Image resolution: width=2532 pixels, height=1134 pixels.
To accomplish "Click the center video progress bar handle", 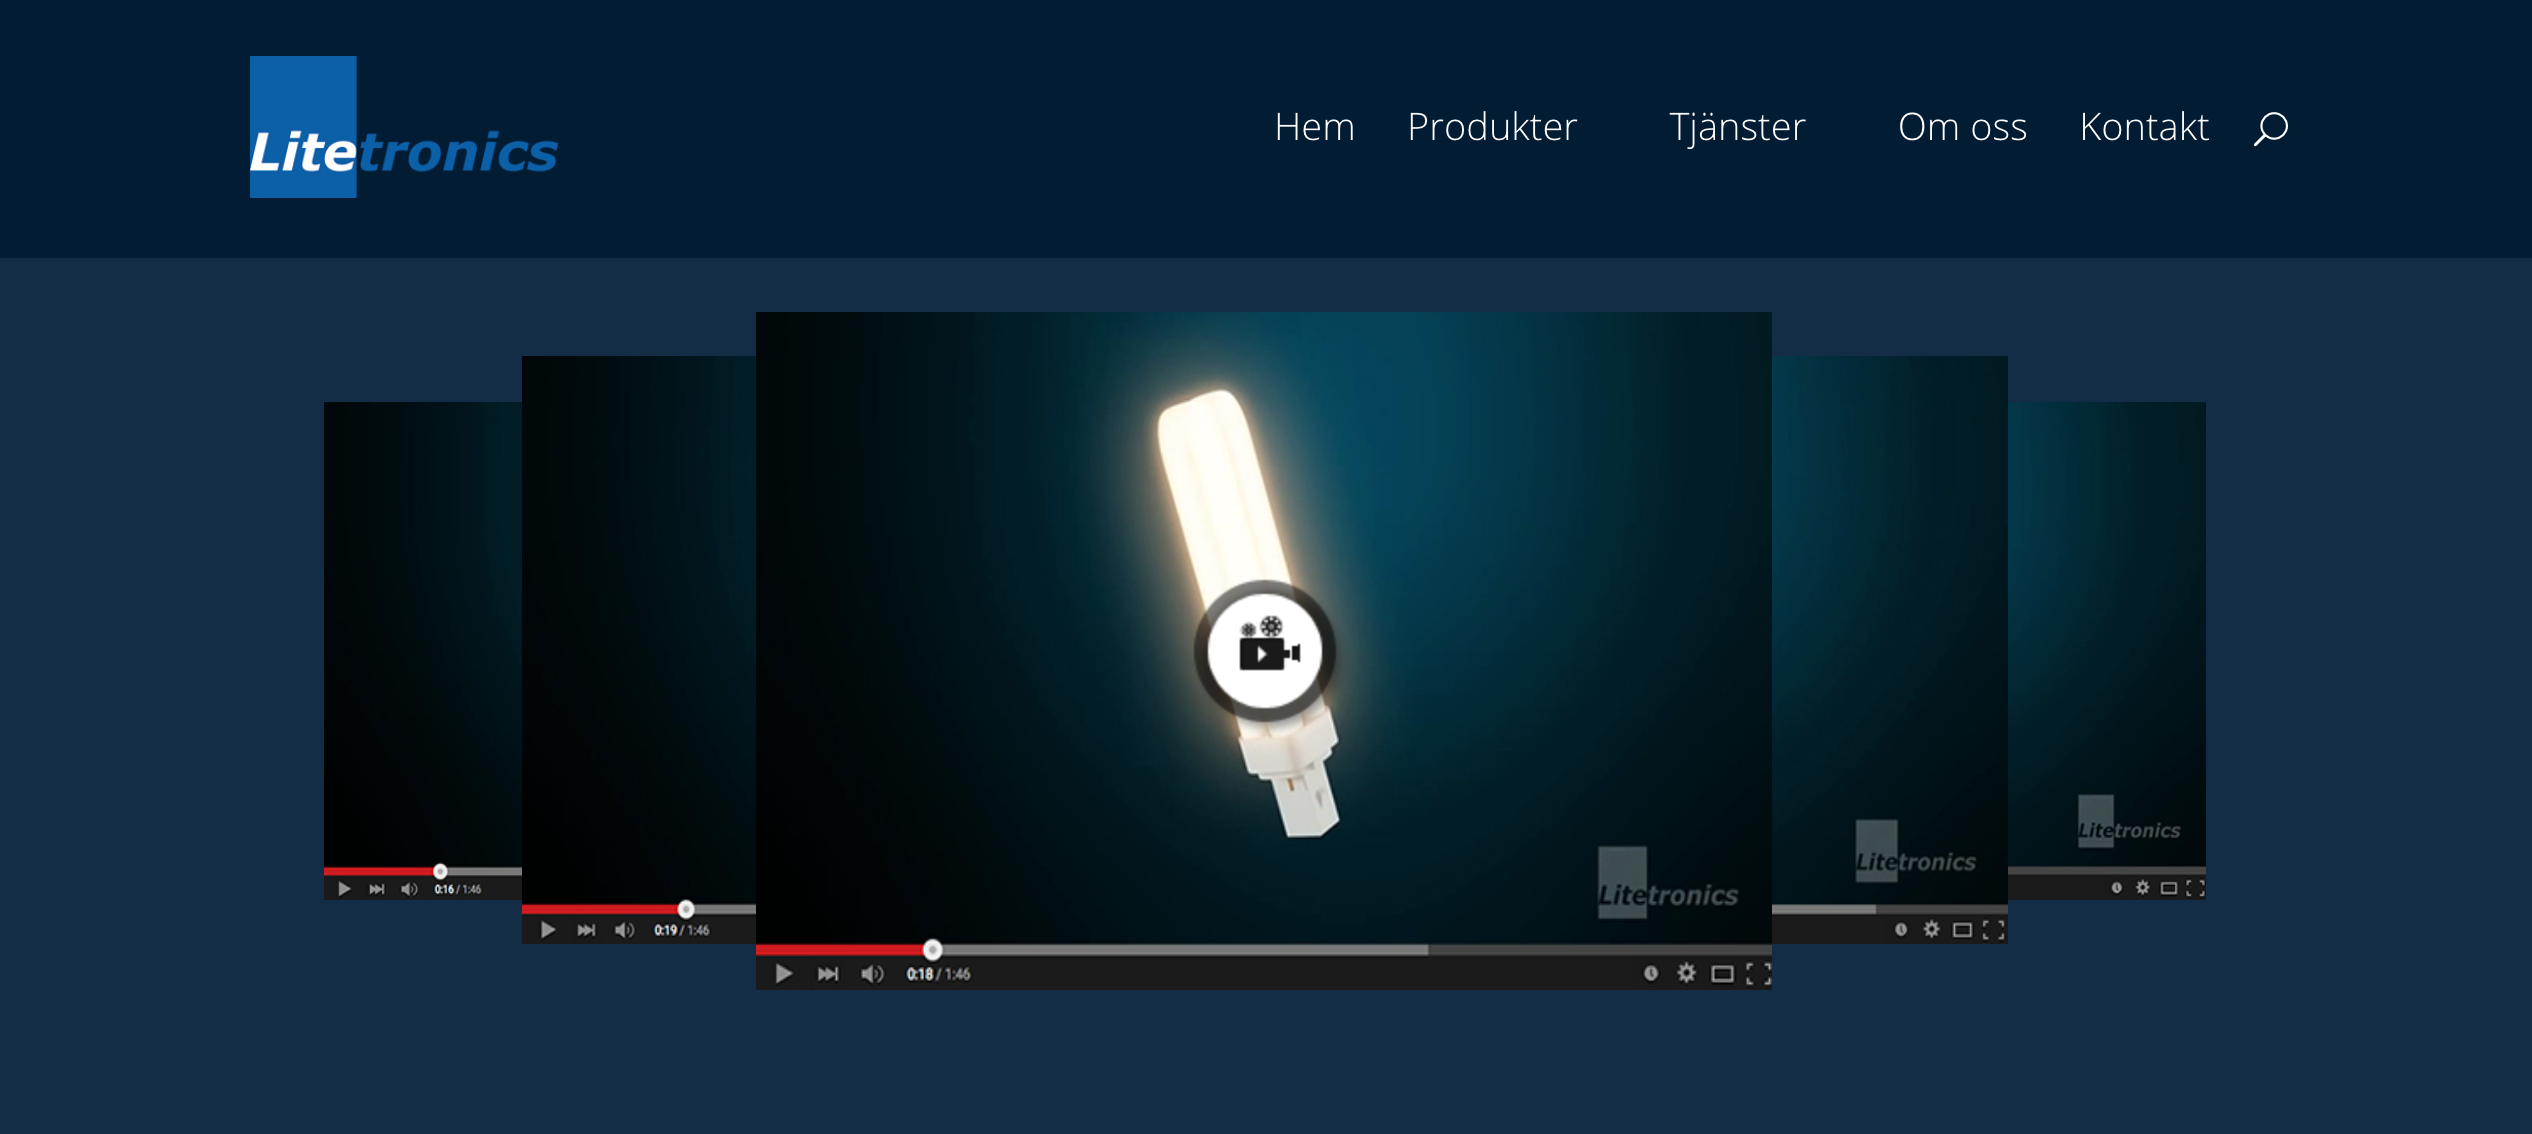I will coord(932,949).
